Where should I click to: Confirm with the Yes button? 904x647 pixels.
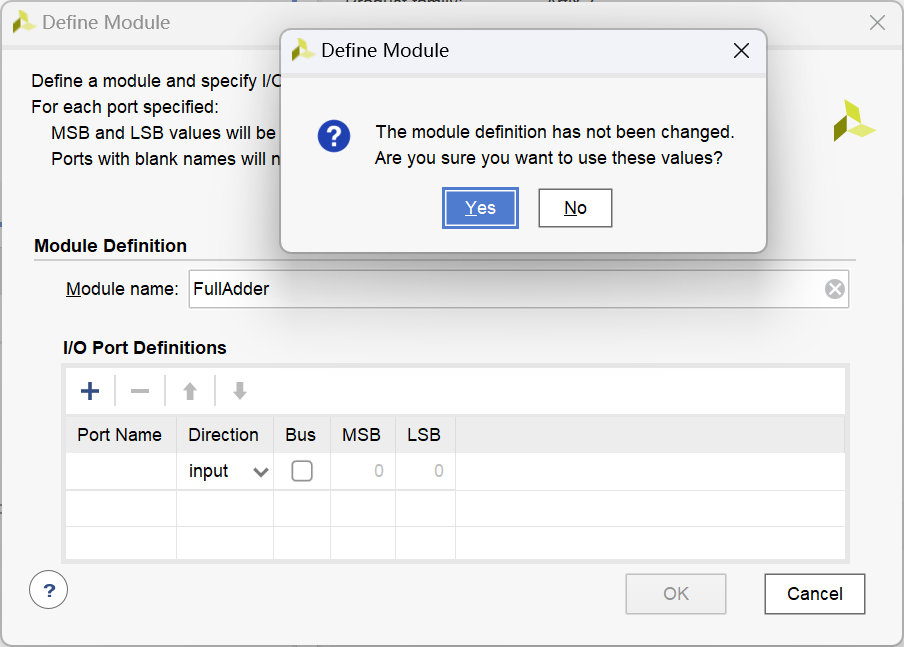pos(480,208)
